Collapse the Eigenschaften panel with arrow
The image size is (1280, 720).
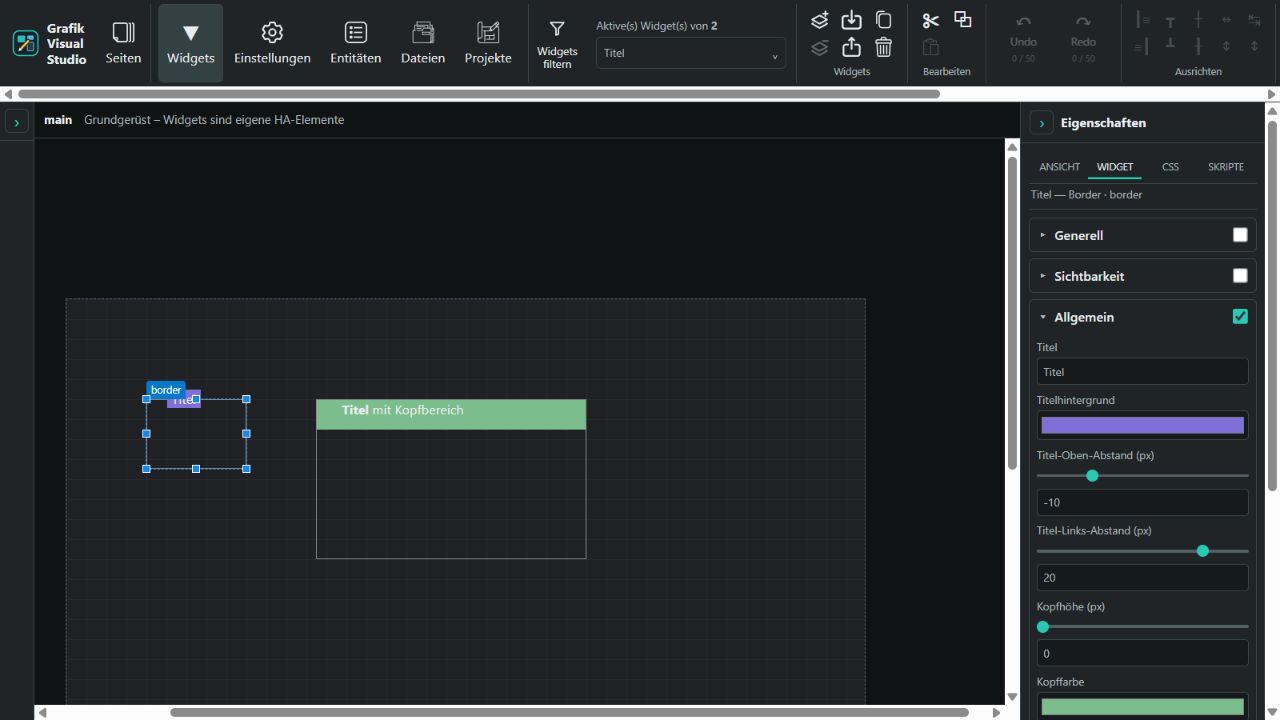coord(1042,123)
